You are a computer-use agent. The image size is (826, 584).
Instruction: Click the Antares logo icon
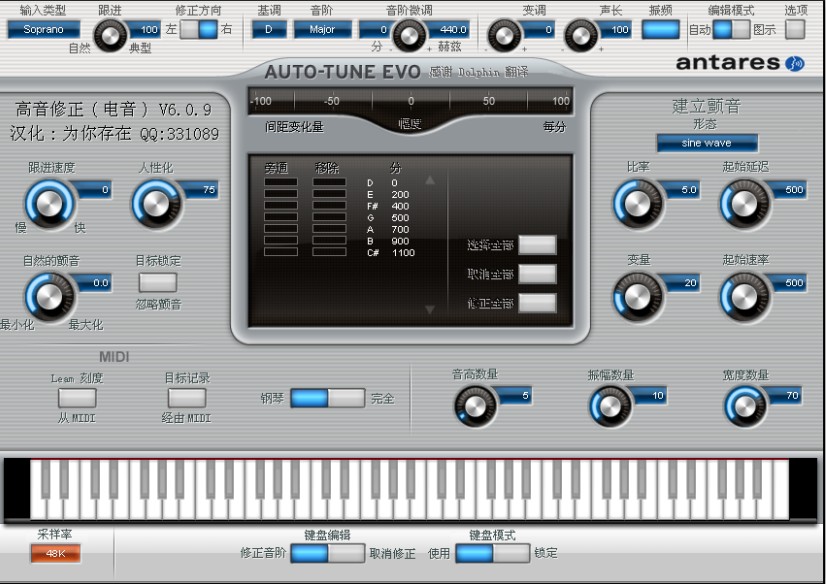[794, 64]
